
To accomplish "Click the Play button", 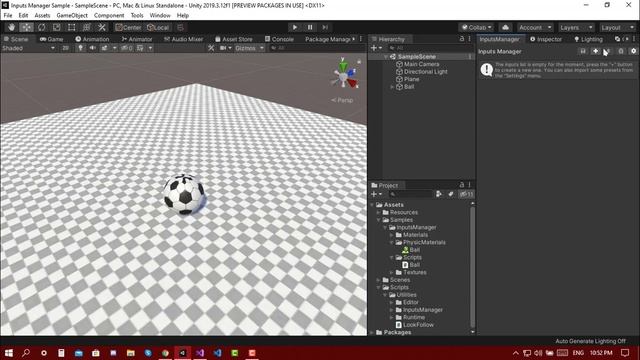I will (x=295, y=27).
